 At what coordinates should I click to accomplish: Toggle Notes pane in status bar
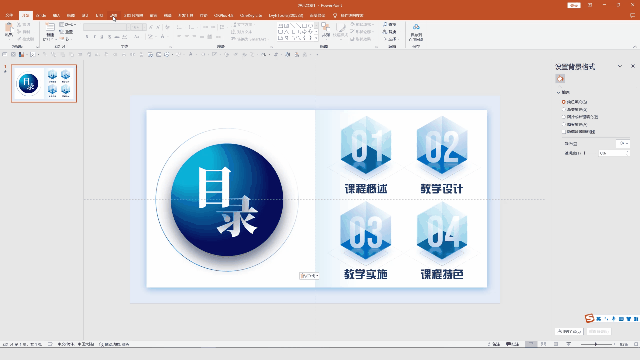pos(494,344)
